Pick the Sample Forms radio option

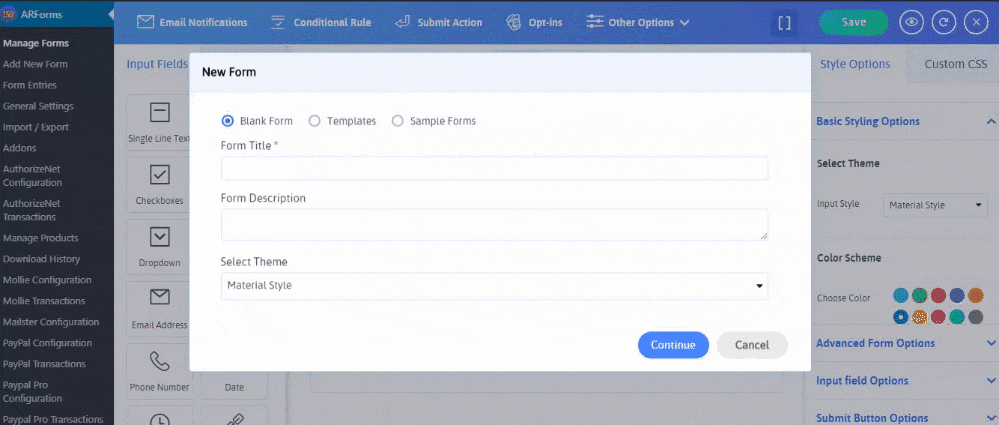pos(398,121)
